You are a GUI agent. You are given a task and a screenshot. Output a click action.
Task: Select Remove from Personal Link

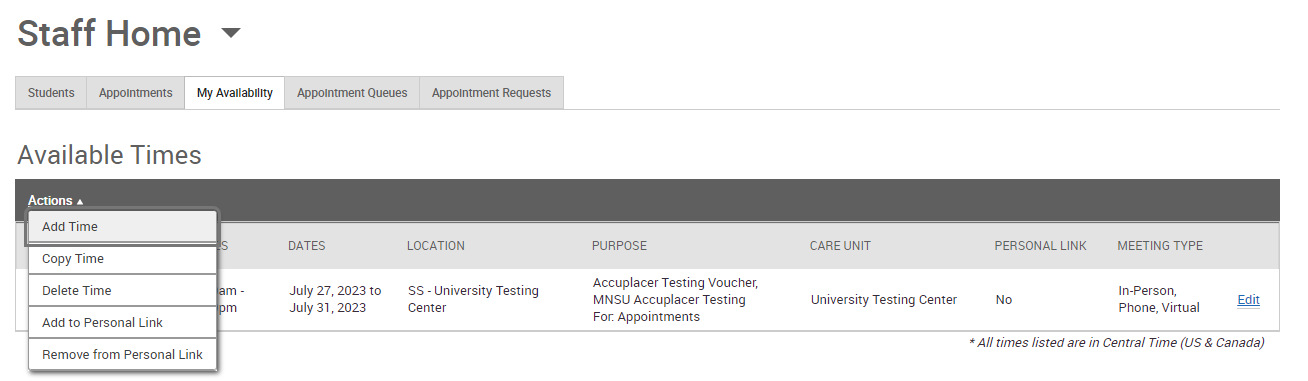pos(123,355)
